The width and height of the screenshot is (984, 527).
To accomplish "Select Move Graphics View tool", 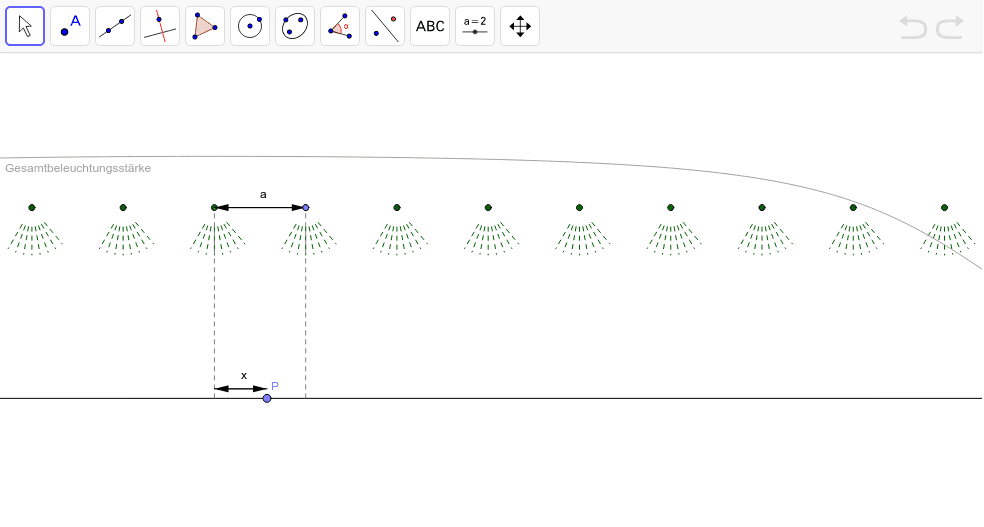I will click(520, 26).
